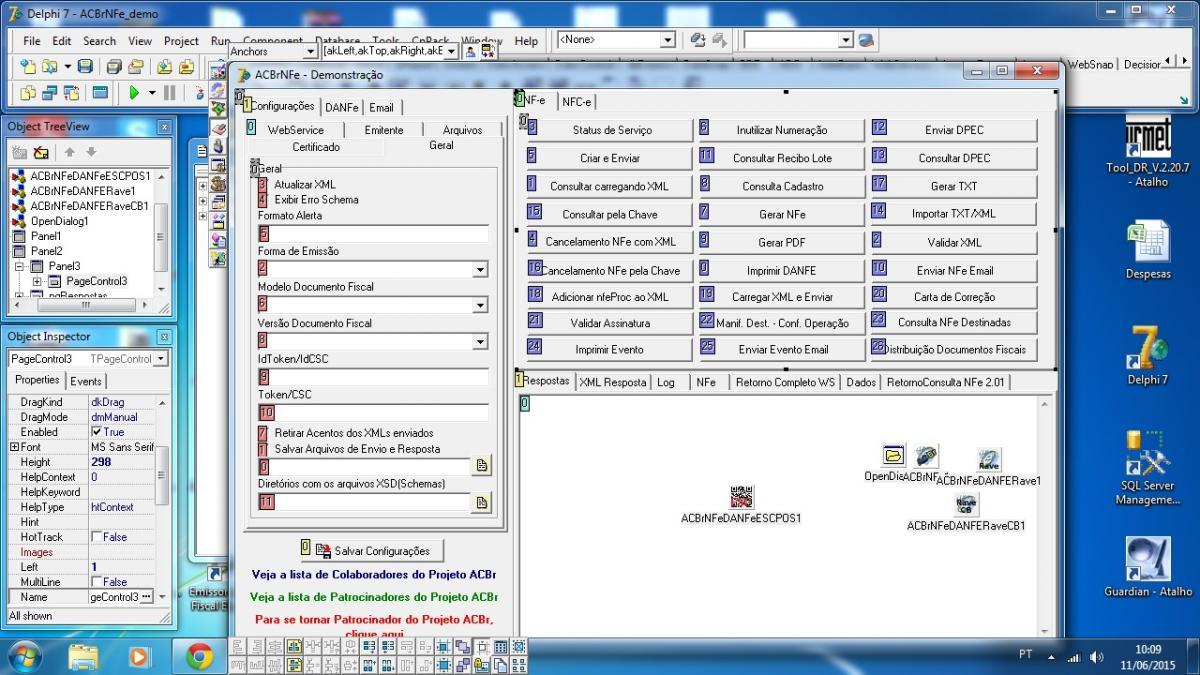The height and width of the screenshot is (675, 1200).
Task: Click the Save toolbar icon in Delphi
Action: coord(86,67)
